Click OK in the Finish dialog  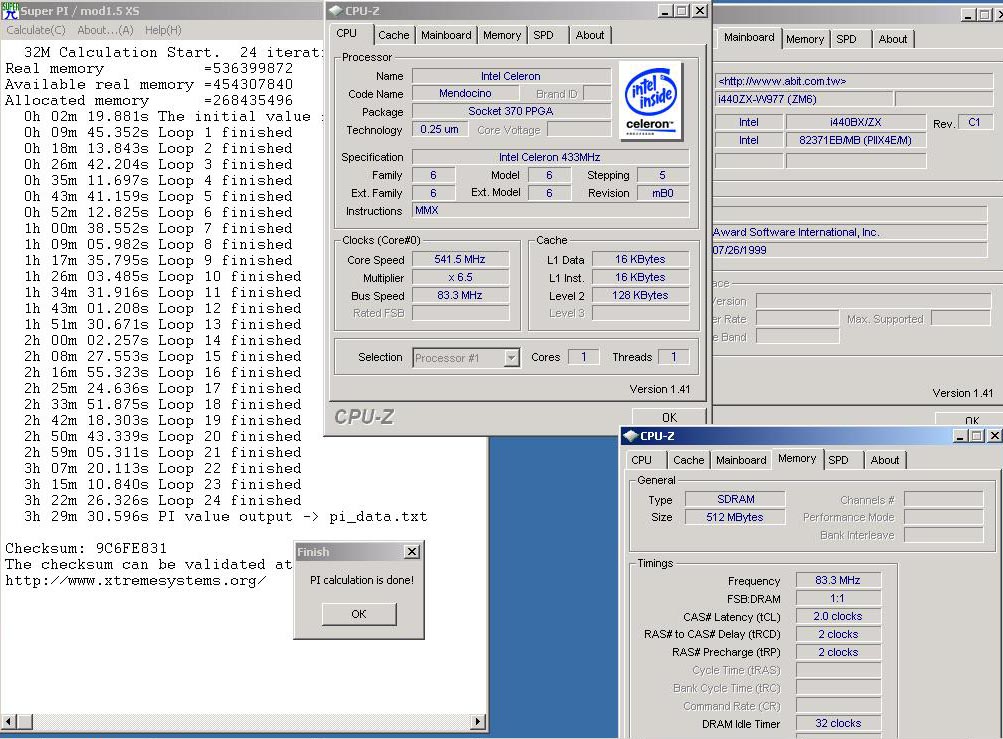(359, 614)
